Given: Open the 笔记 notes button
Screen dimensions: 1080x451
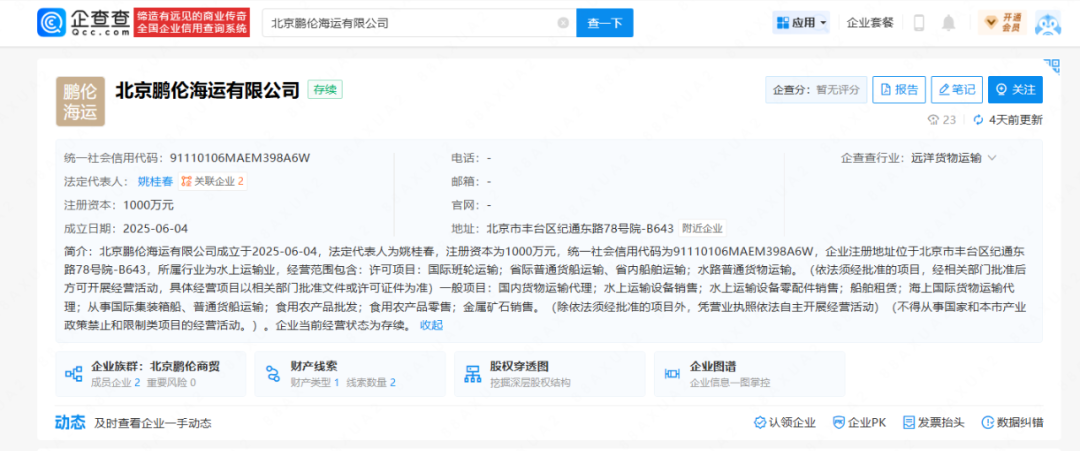Looking at the screenshot, I should click(x=957, y=90).
